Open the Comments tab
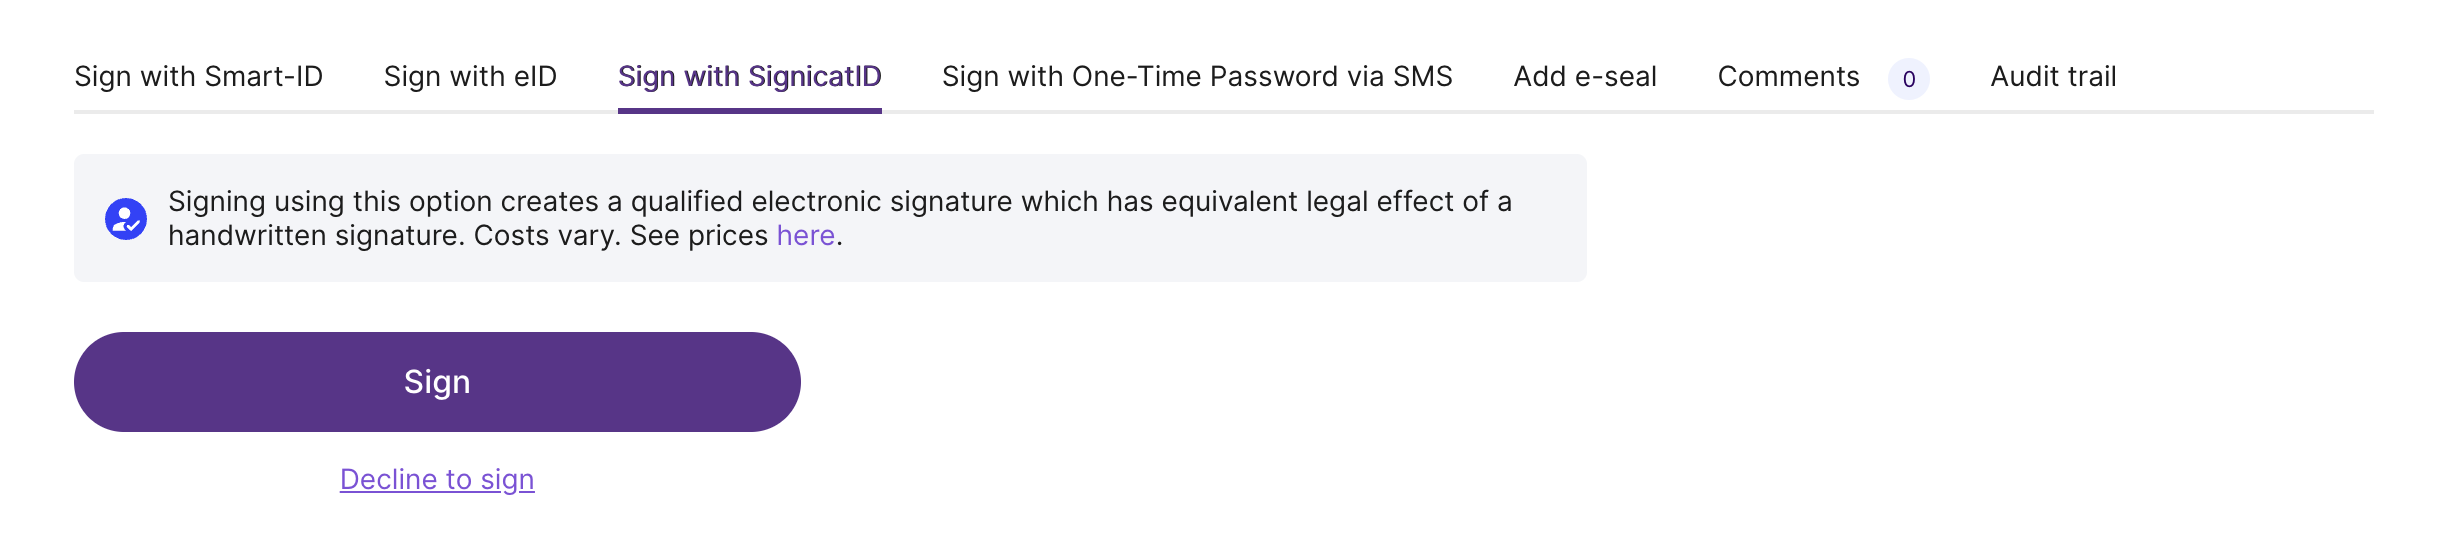The height and width of the screenshot is (548, 2444). 1788,77
